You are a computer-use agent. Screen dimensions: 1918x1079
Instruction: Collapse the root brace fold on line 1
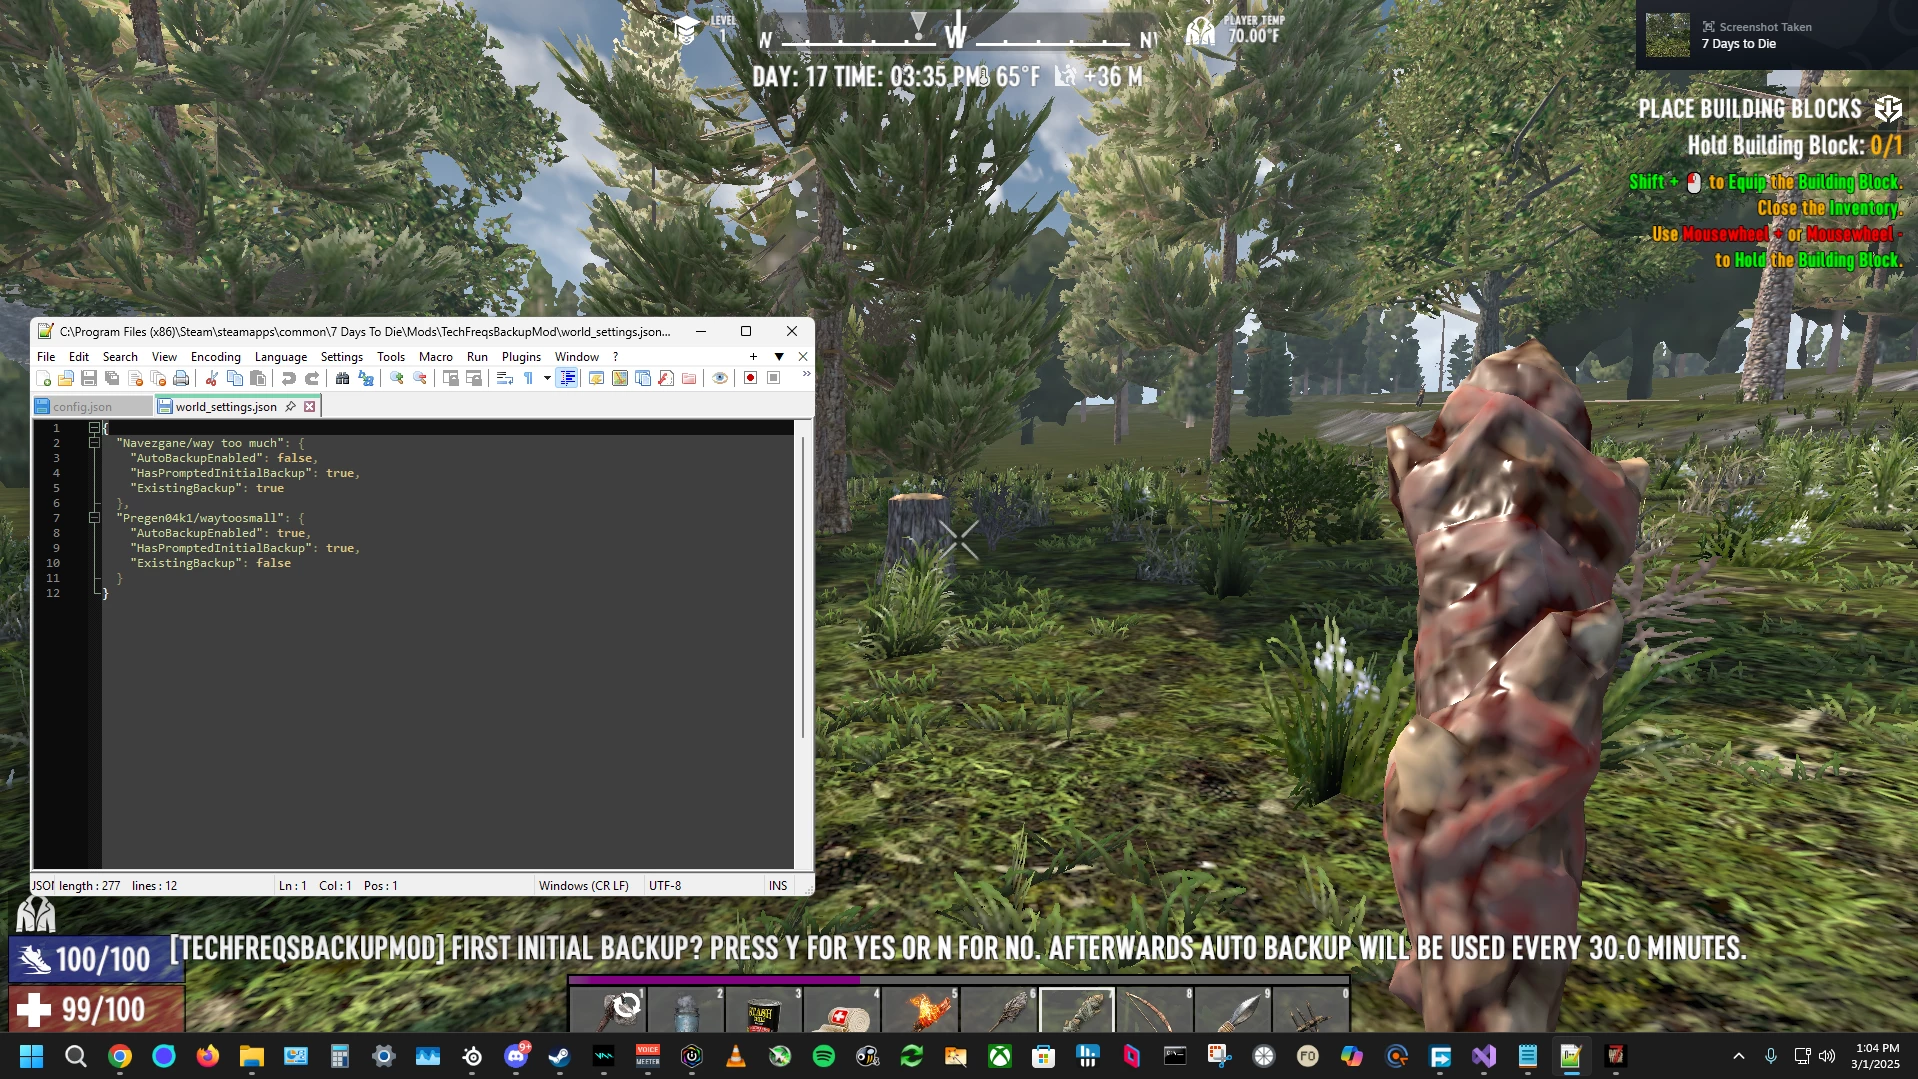point(94,428)
